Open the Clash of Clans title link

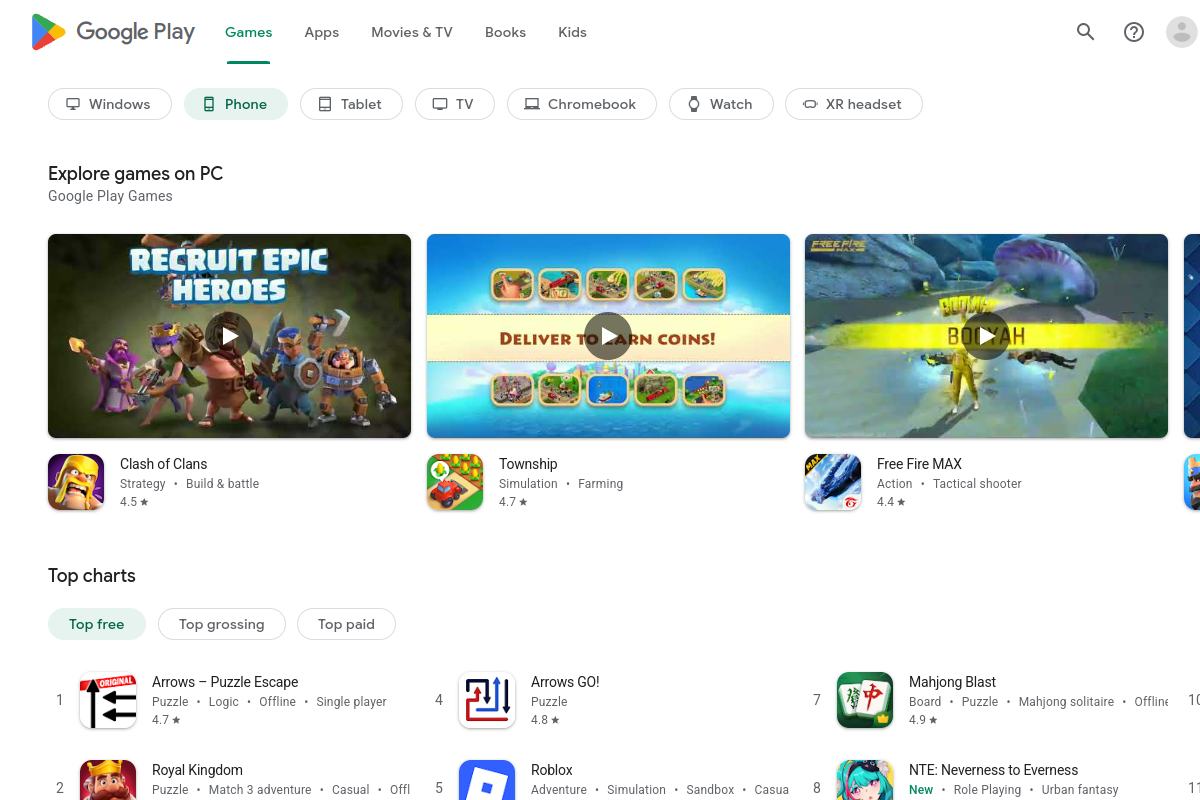pos(164,464)
